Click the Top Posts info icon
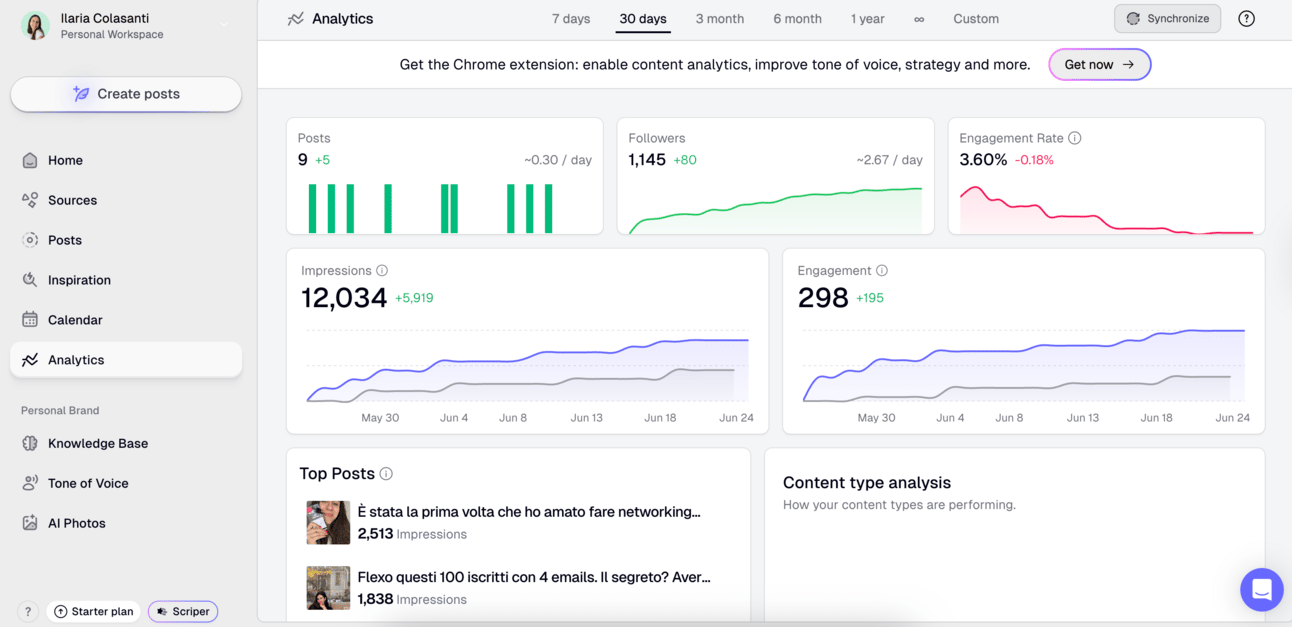The width and height of the screenshot is (1292, 627). coord(386,474)
